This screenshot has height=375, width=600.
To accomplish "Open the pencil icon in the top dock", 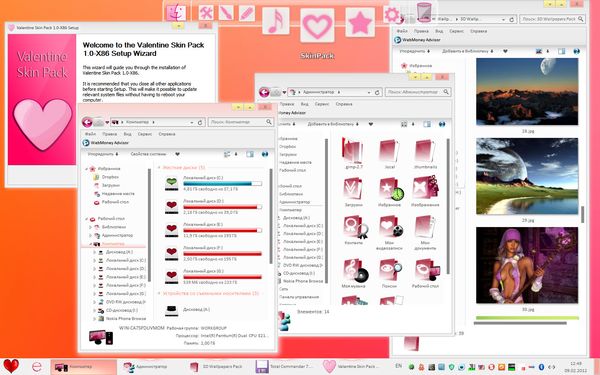I will click(247, 13).
